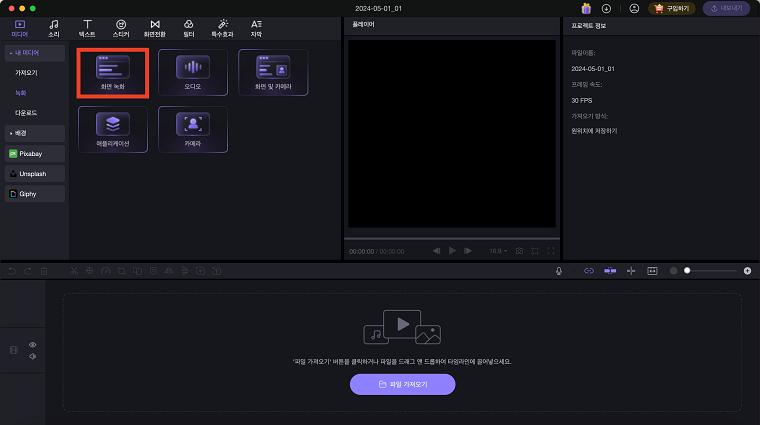Open the Giphy library
This screenshot has height=425, width=760.
tap(34, 194)
